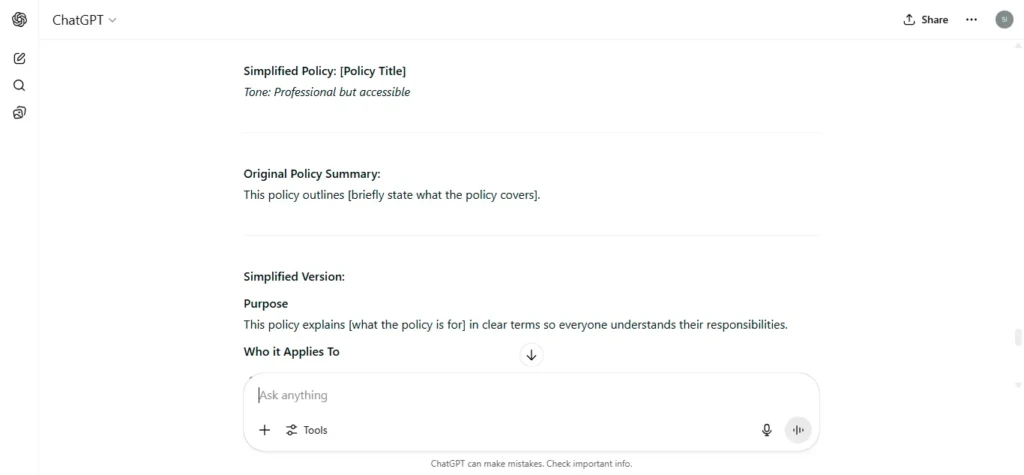Start a new chat with the pencil icon
The height and width of the screenshot is (475, 1024).
(20, 59)
